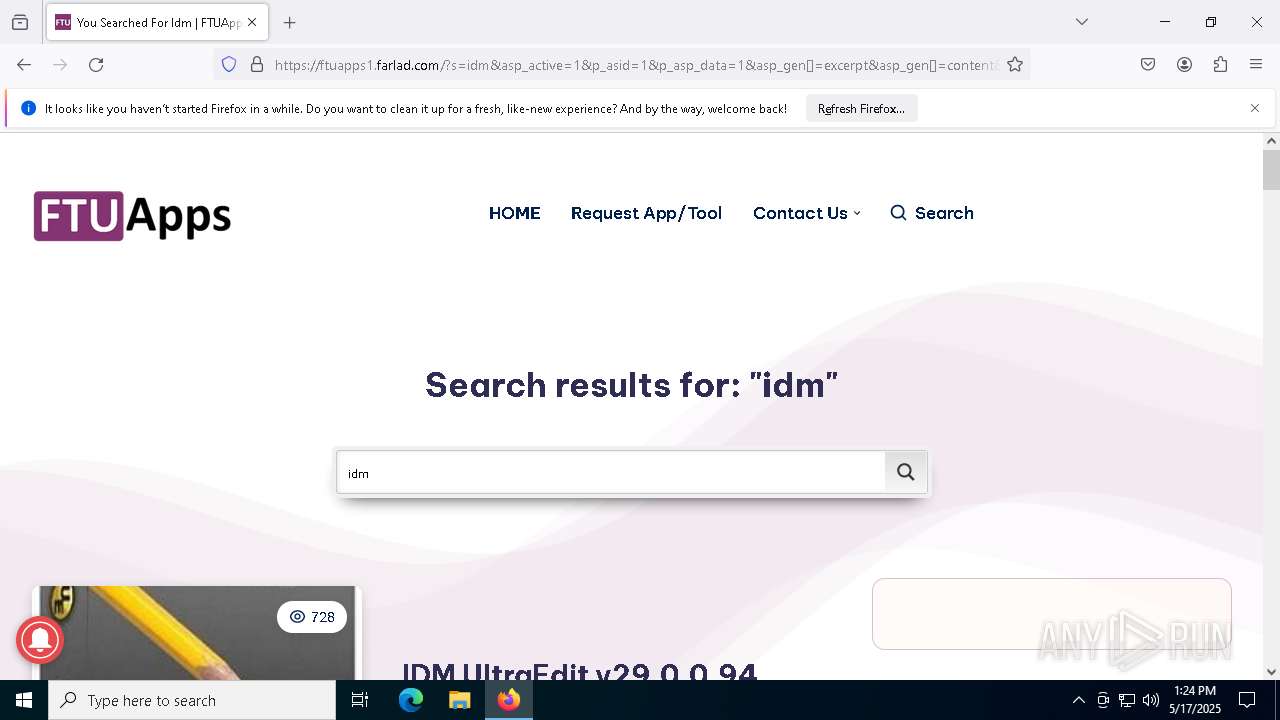The width and height of the screenshot is (1280, 720).
Task: Click the Refresh Firefox button
Action: [861, 108]
